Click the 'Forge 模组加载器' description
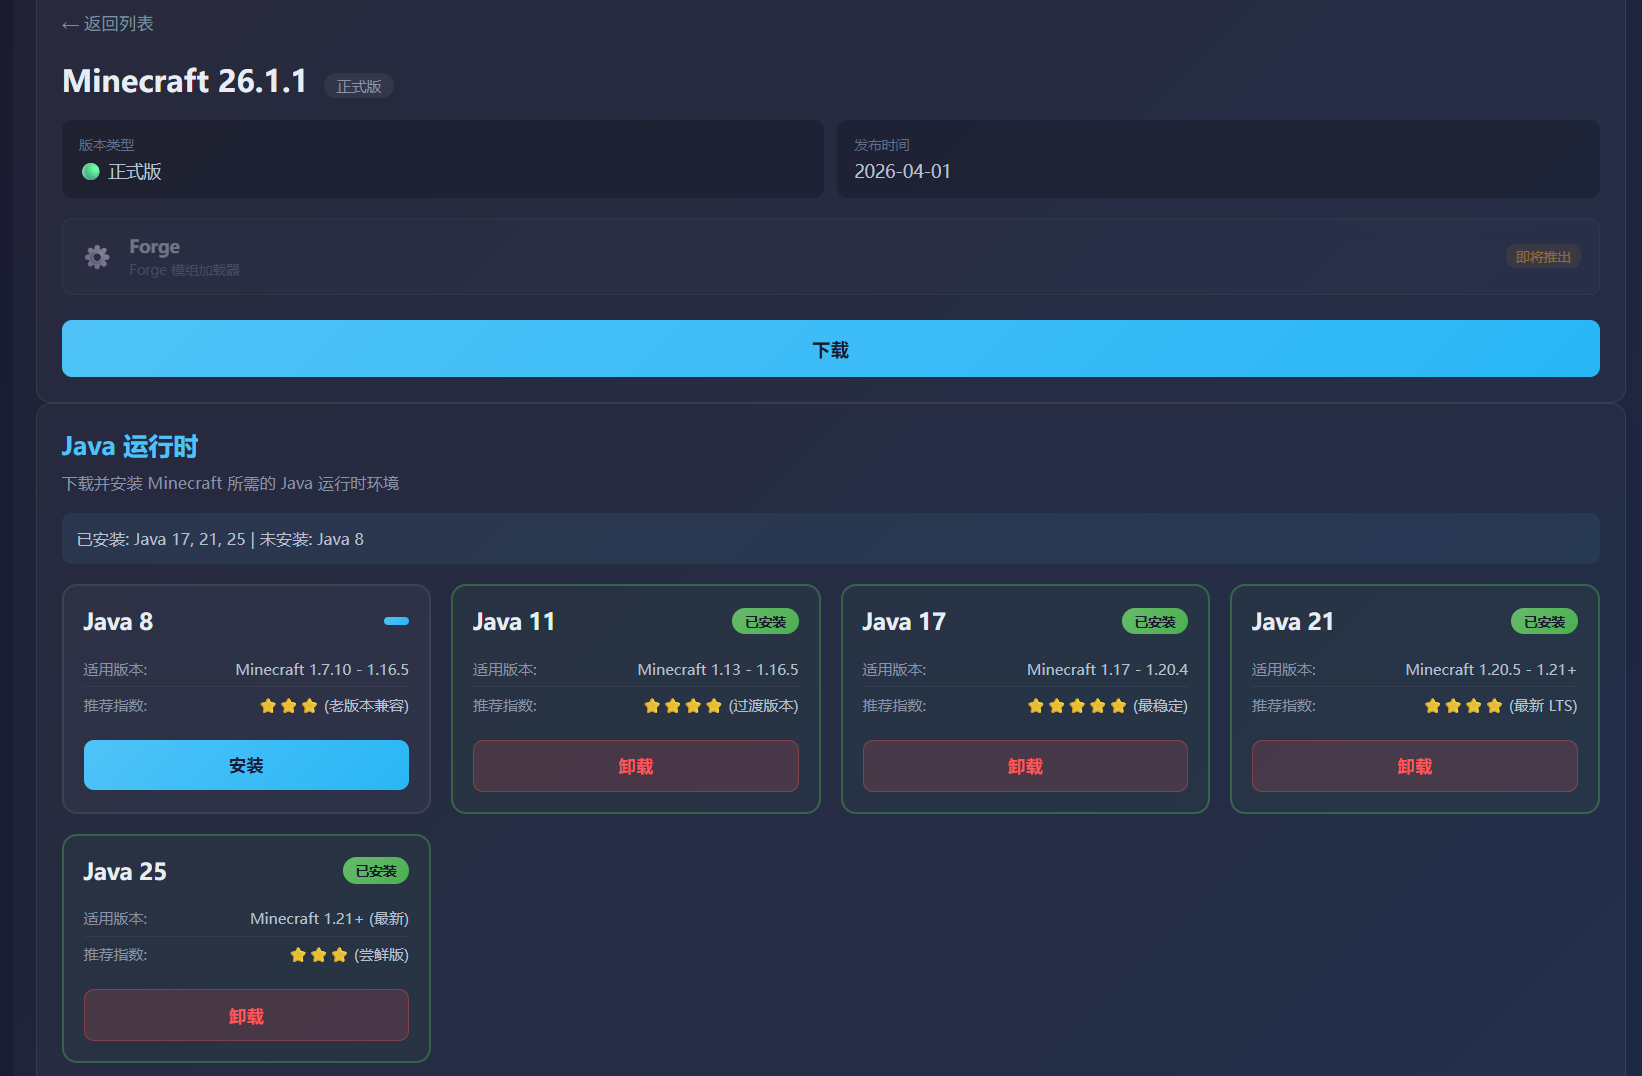1642x1076 pixels. pos(184,270)
